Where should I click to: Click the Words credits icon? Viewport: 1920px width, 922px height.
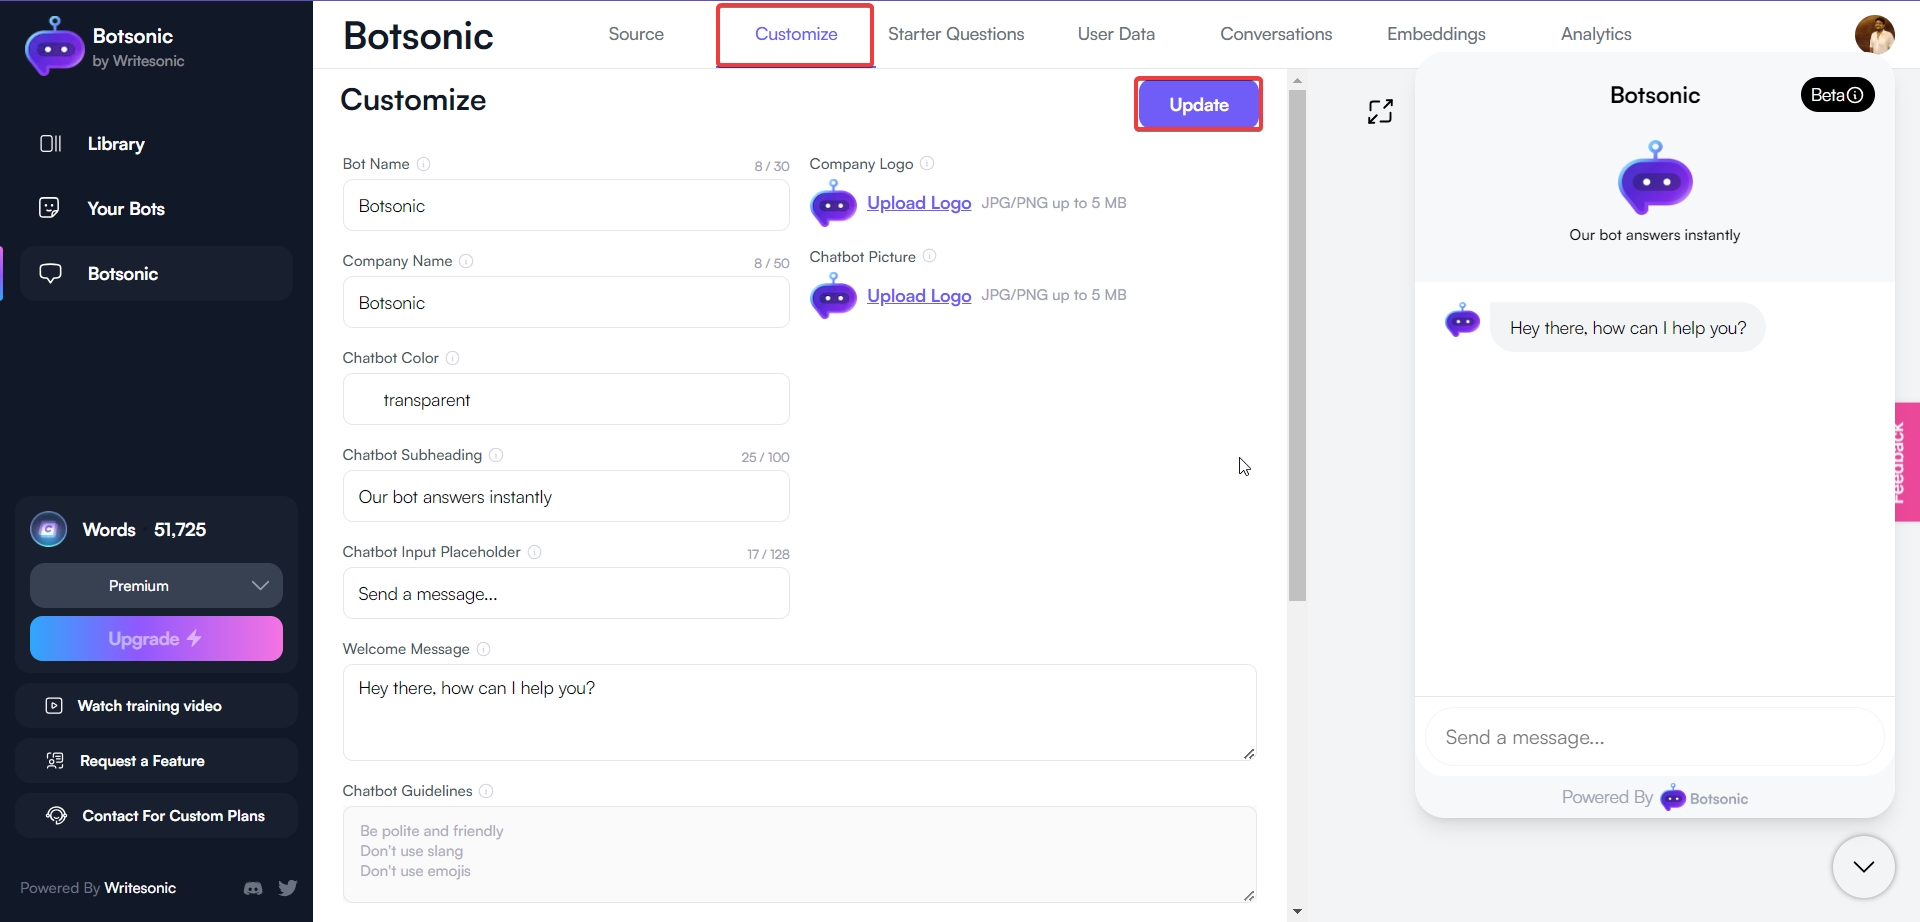pyautogui.click(x=48, y=529)
